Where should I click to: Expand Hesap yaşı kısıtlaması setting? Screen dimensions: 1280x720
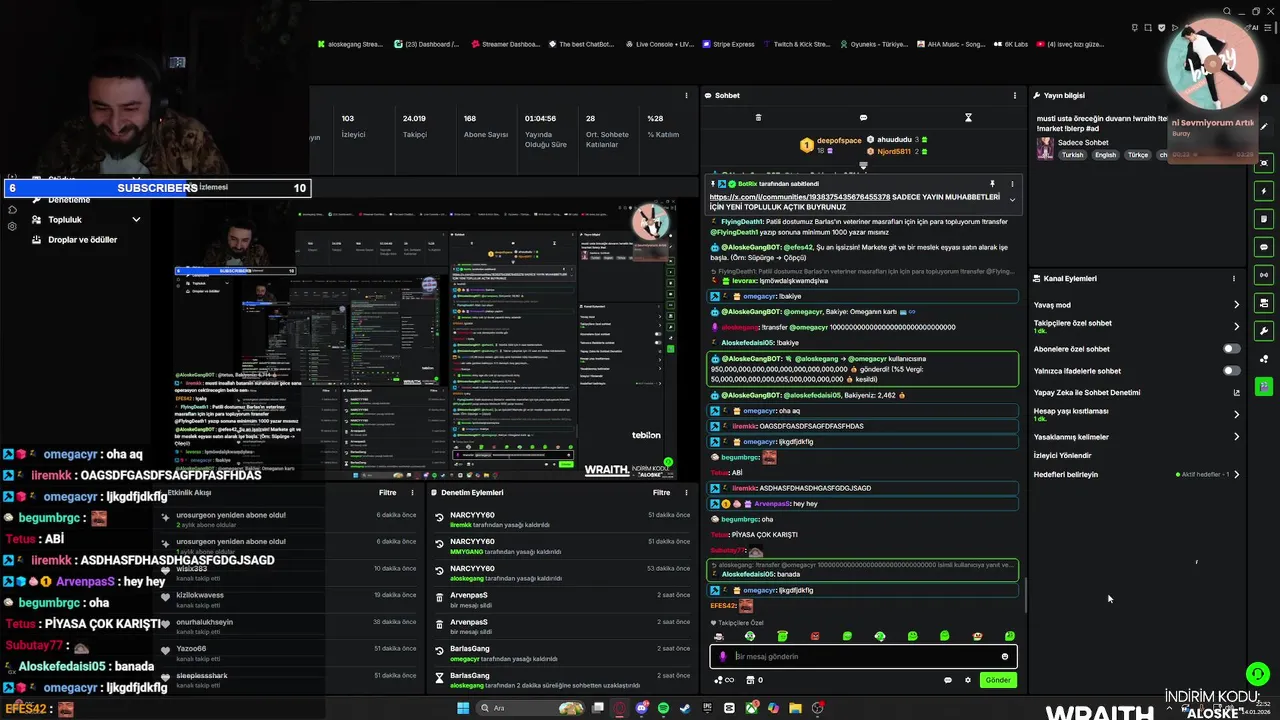[x=1236, y=414]
